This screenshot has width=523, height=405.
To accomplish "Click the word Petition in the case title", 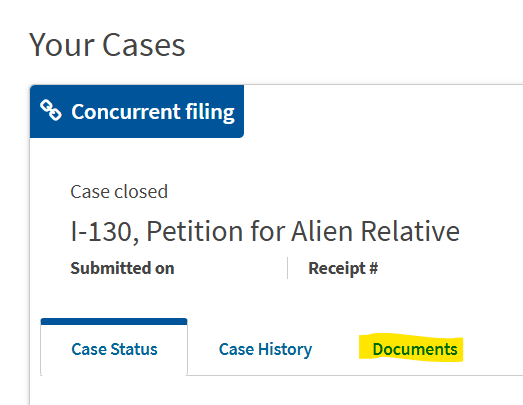I will point(194,231).
